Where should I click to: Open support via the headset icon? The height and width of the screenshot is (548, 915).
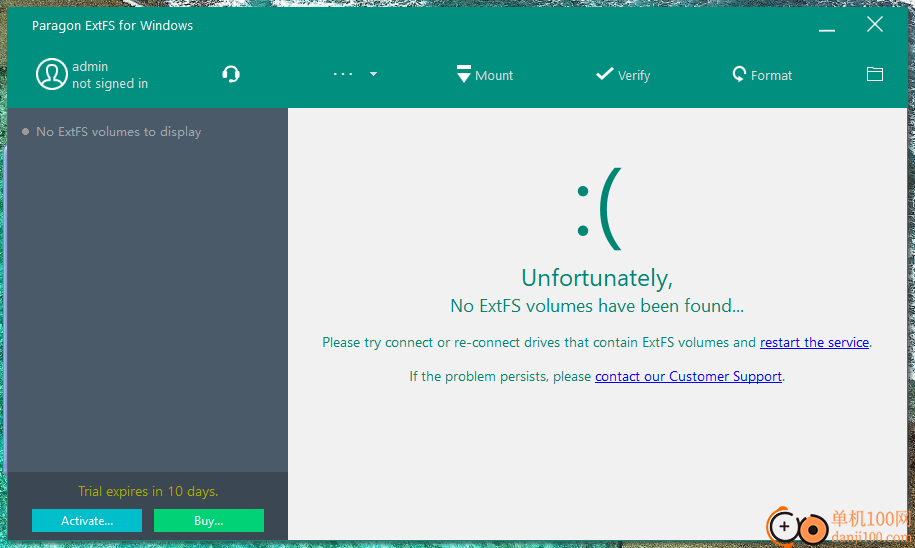pyautogui.click(x=231, y=74)
